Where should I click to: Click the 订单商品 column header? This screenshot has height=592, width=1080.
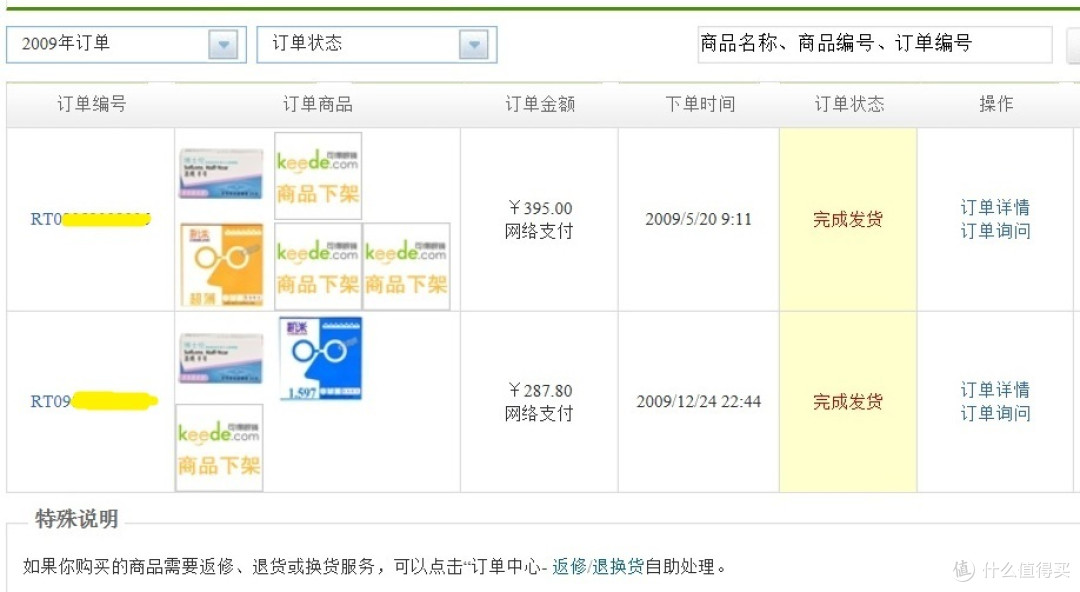(x=318, y=104)
